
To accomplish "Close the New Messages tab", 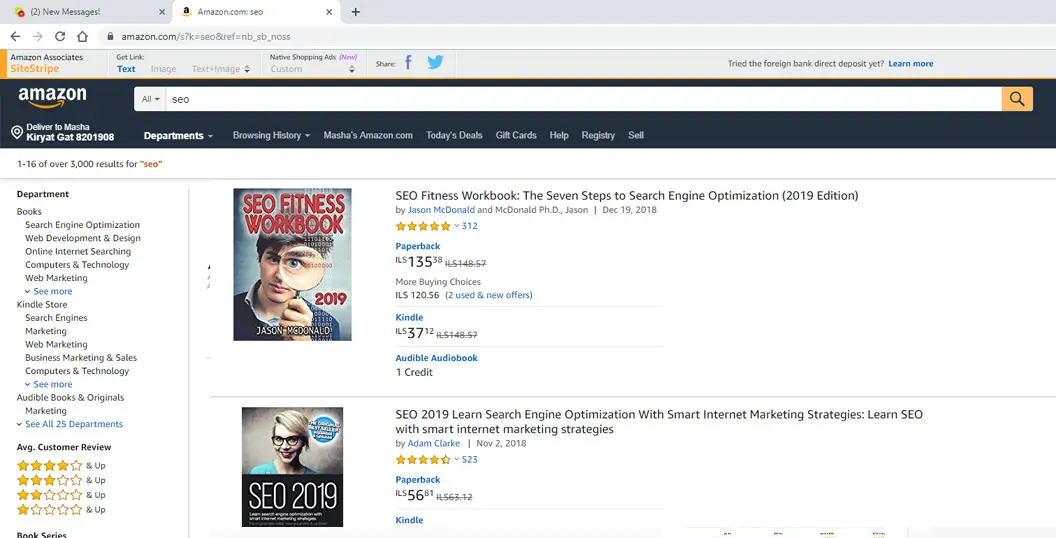I will pos(162,11).
